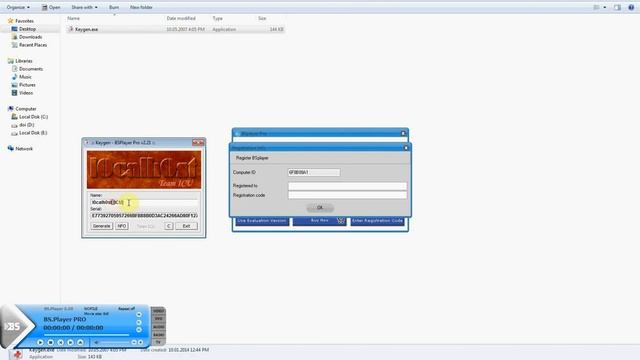640x360 pixels.
Task: Select Recent Places in the navigation pane
Action: (x=29, y=45)
